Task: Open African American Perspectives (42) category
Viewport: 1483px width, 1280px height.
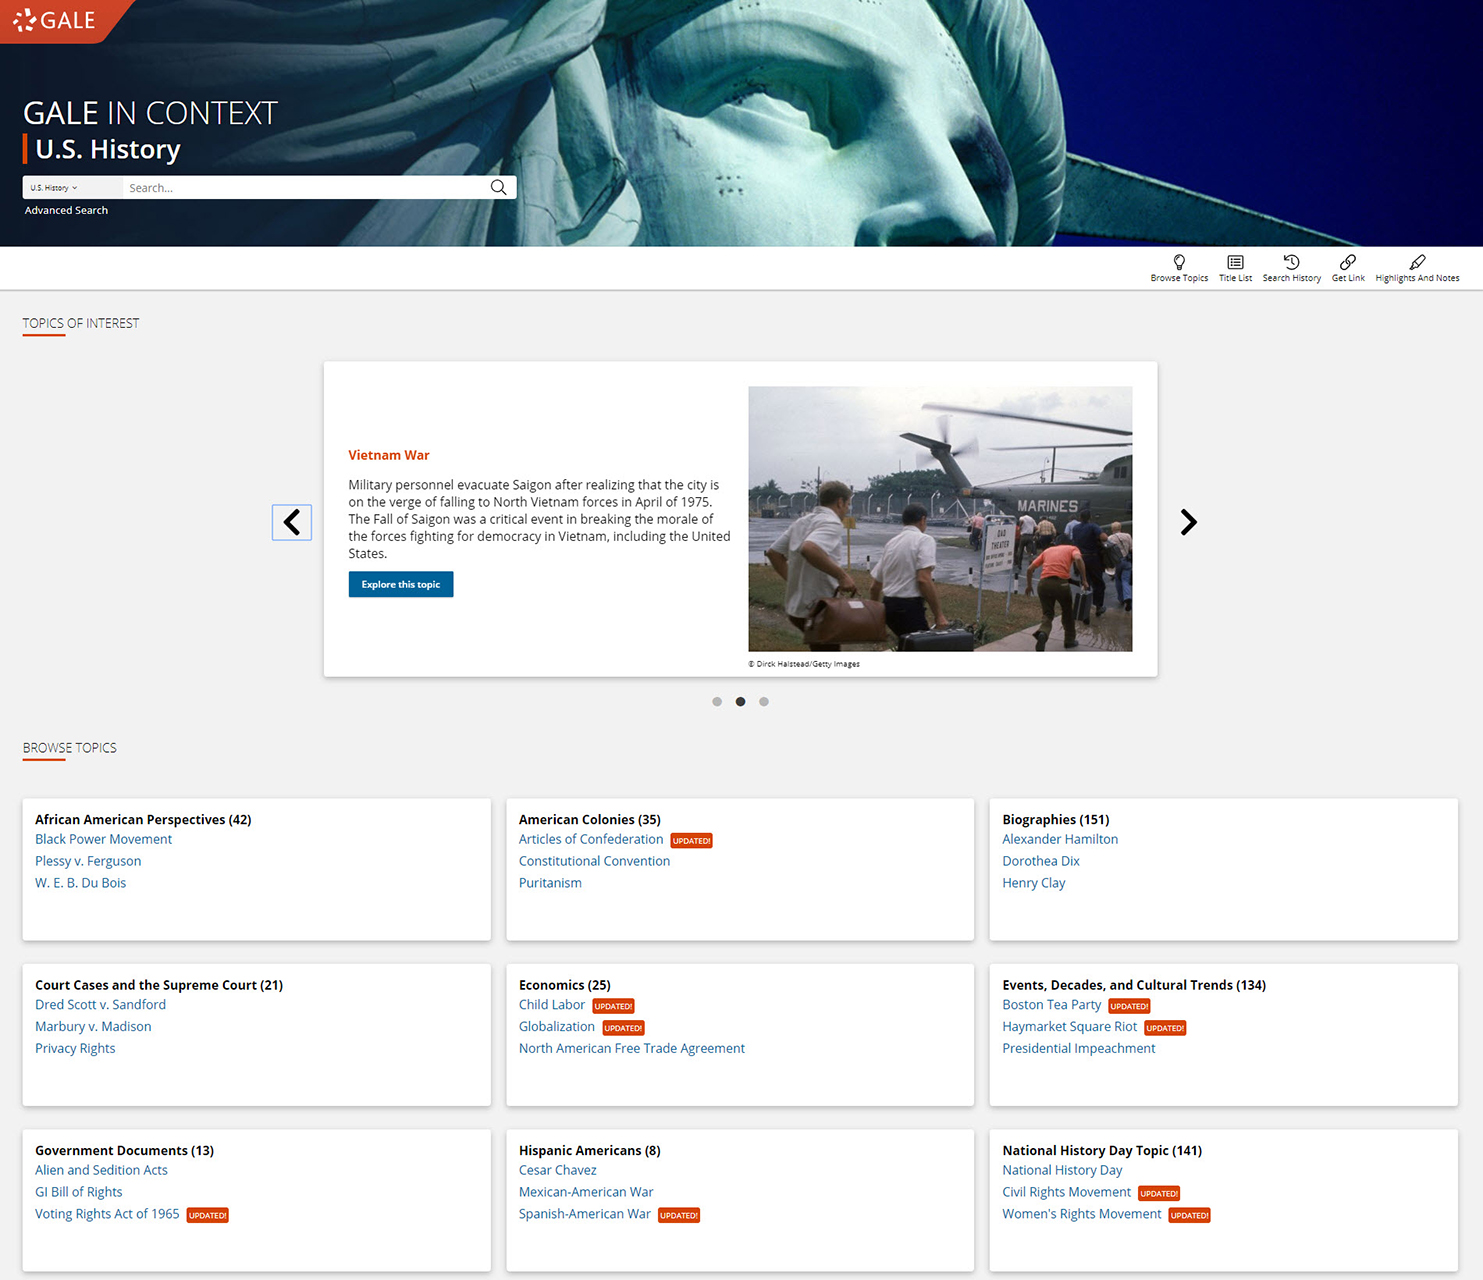Action: [143, 819]
